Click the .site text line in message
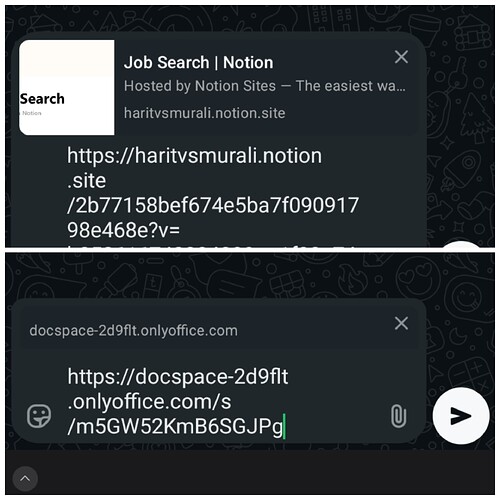Screen dimensions: 500x500 click(x=86, y=181)
